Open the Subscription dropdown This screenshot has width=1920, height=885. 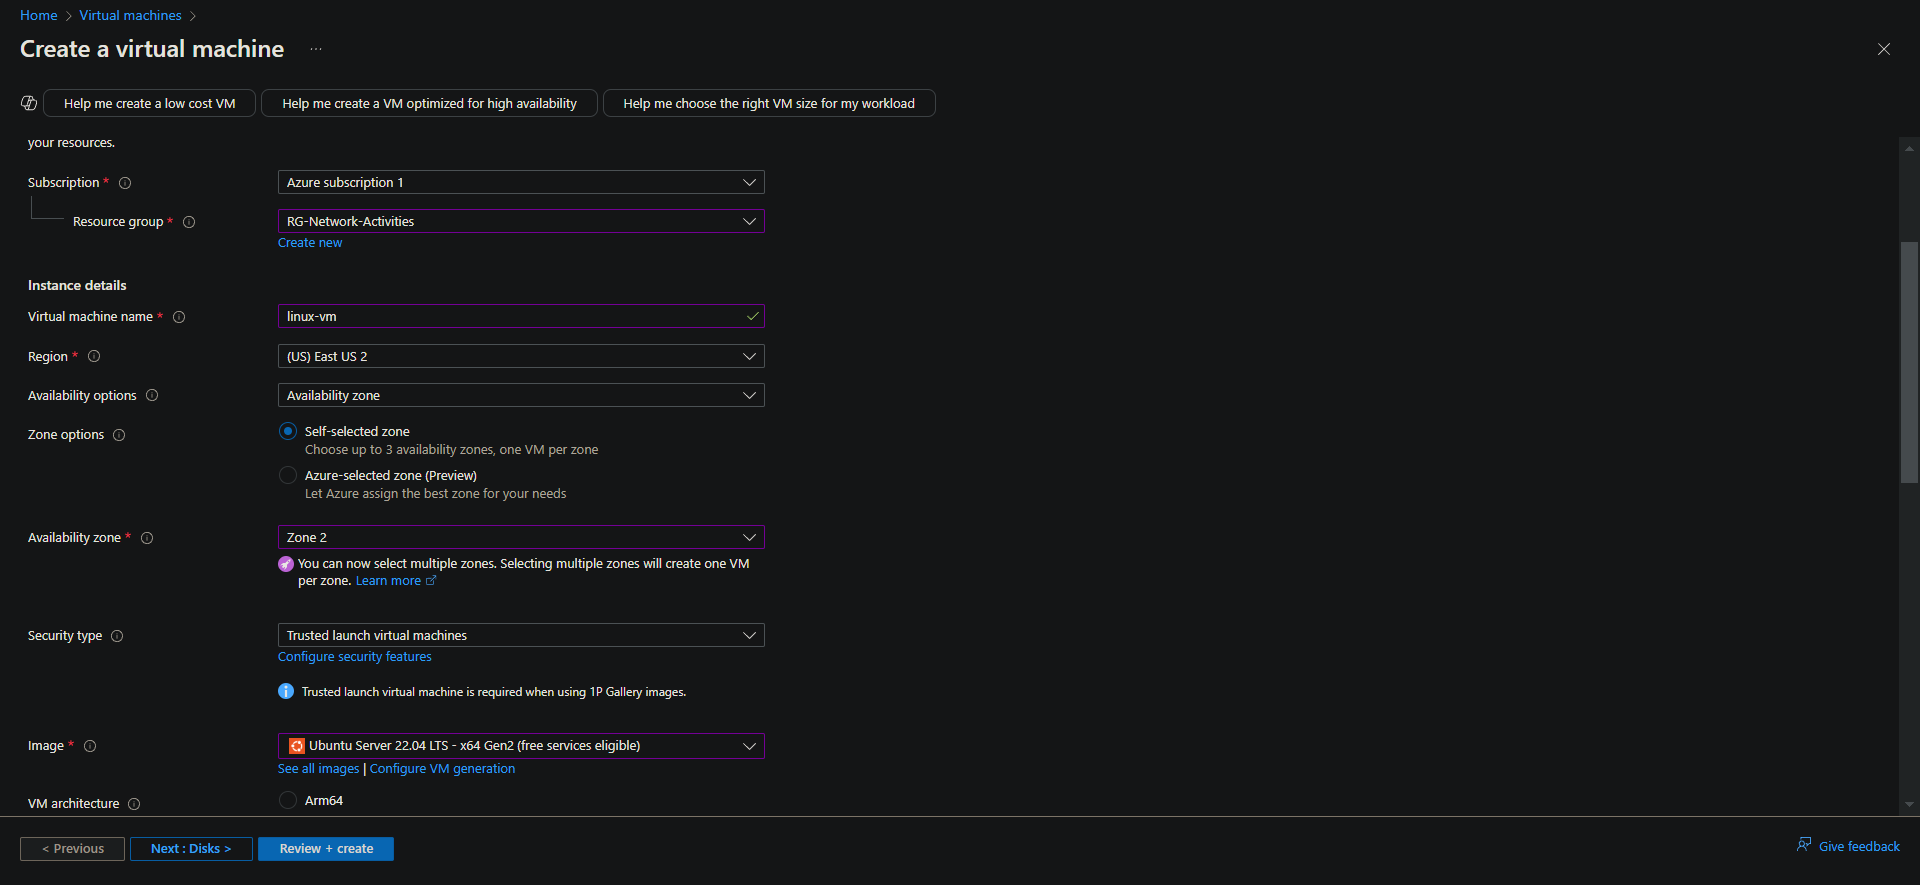pyautogui.click(x=521, y=182)
